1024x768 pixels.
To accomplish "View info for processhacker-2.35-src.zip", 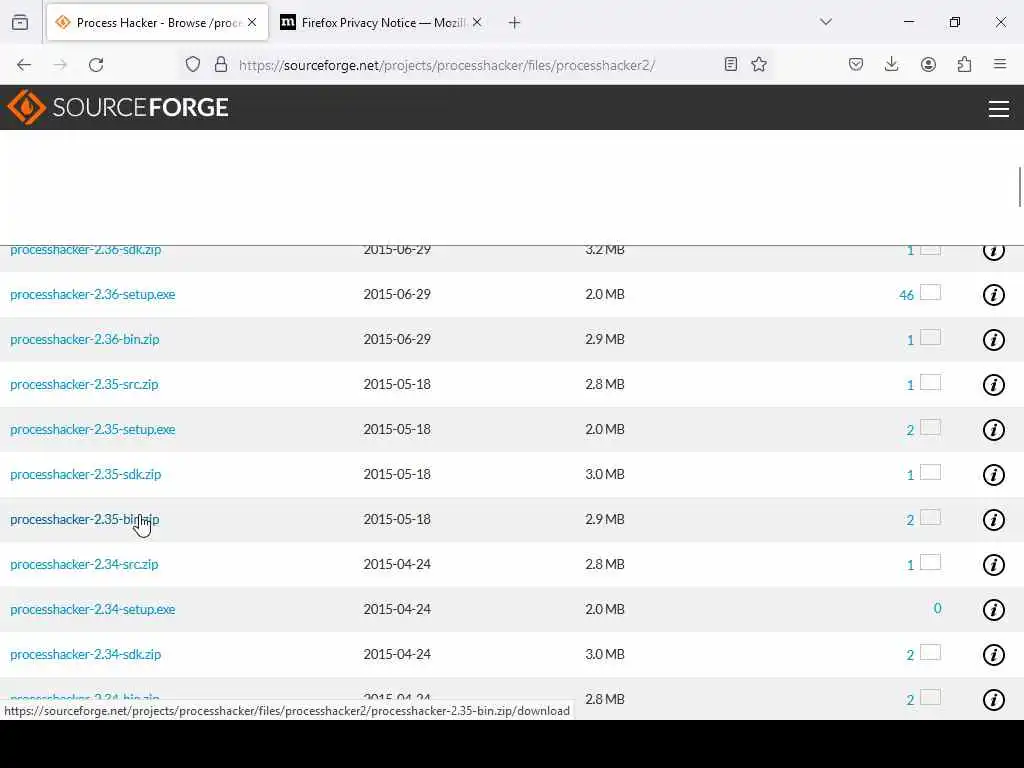I will [993, 385].
